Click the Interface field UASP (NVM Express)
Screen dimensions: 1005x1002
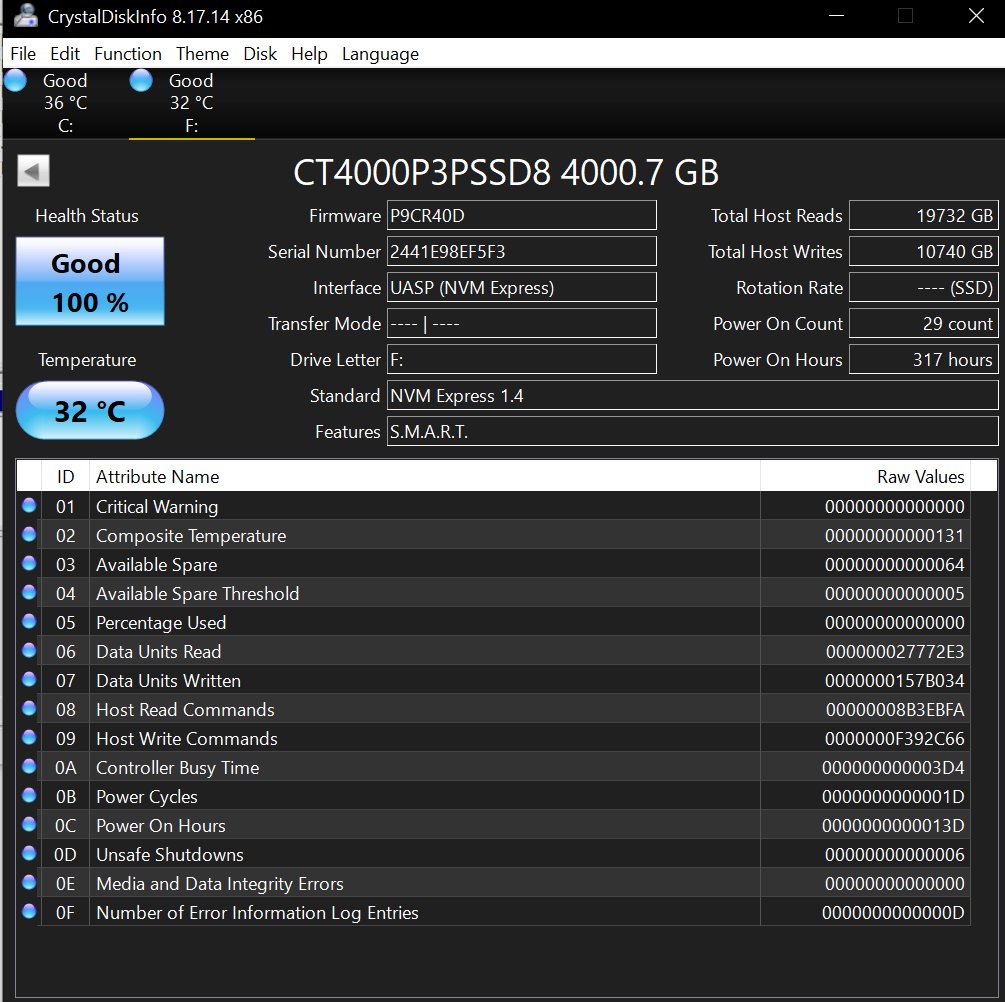522,287
